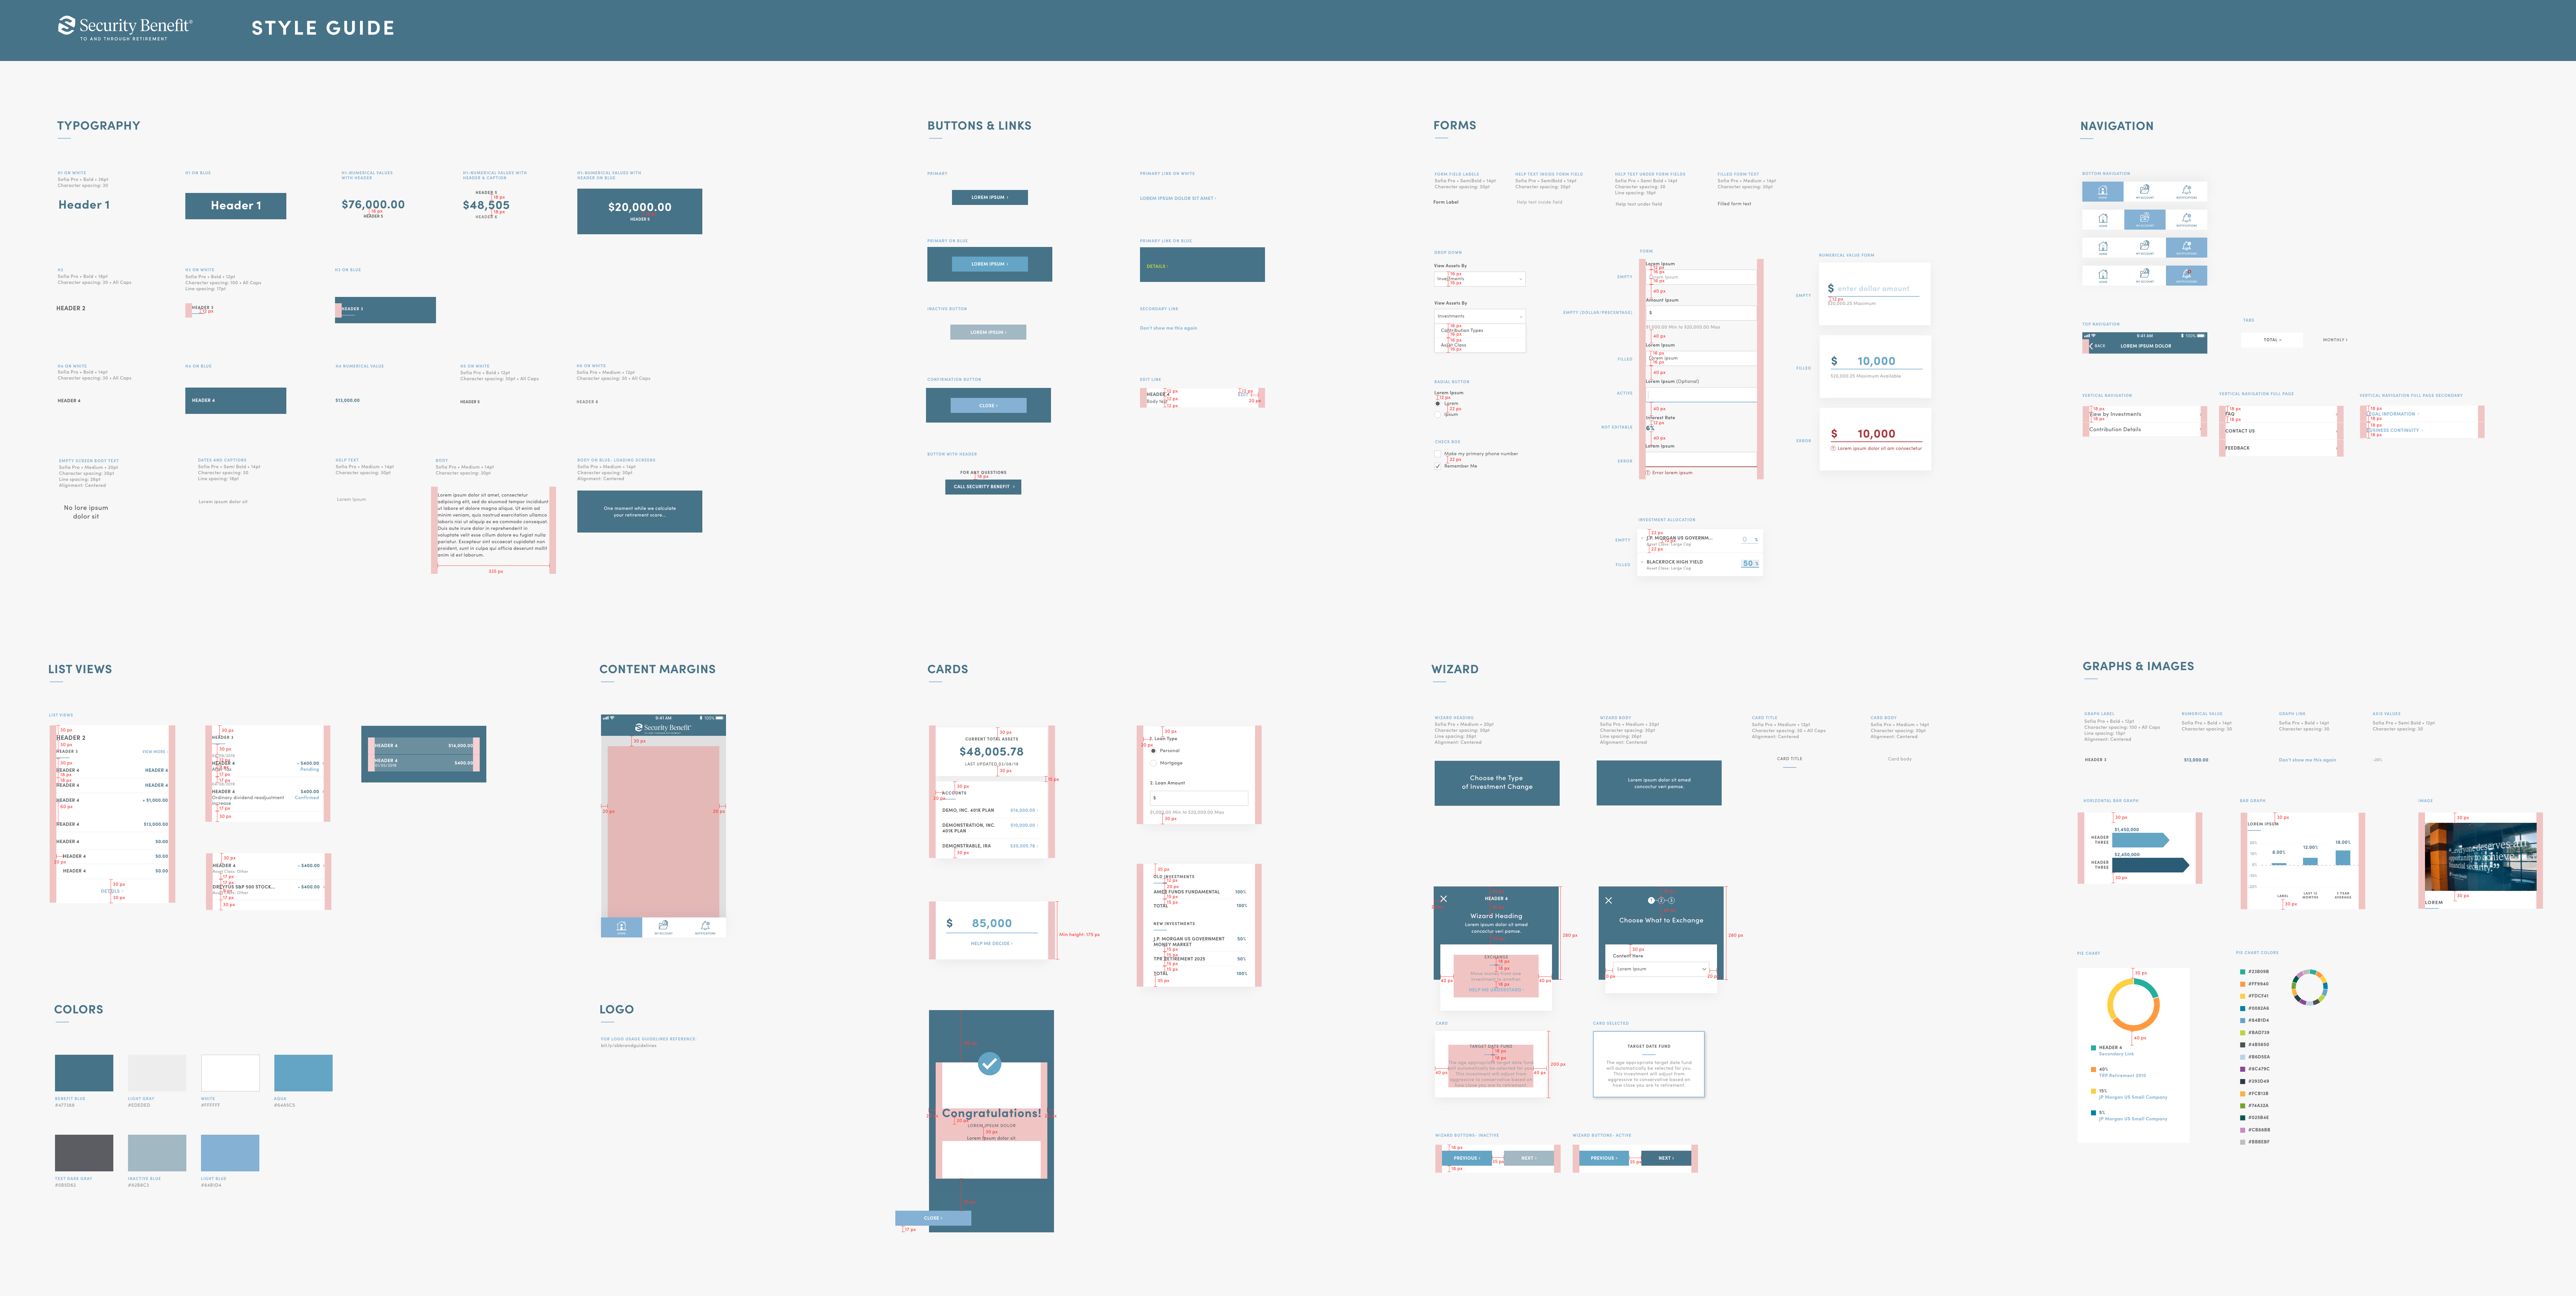Open Lorem Ipsum dropdown in exchange wizard
Viewport: 2576px width, 1296px height.
pos(1661,969)
